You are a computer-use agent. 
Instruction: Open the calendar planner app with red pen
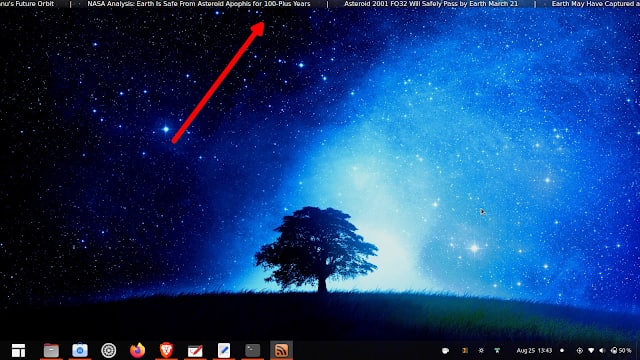pyautogui.click(x=195, y=350)
